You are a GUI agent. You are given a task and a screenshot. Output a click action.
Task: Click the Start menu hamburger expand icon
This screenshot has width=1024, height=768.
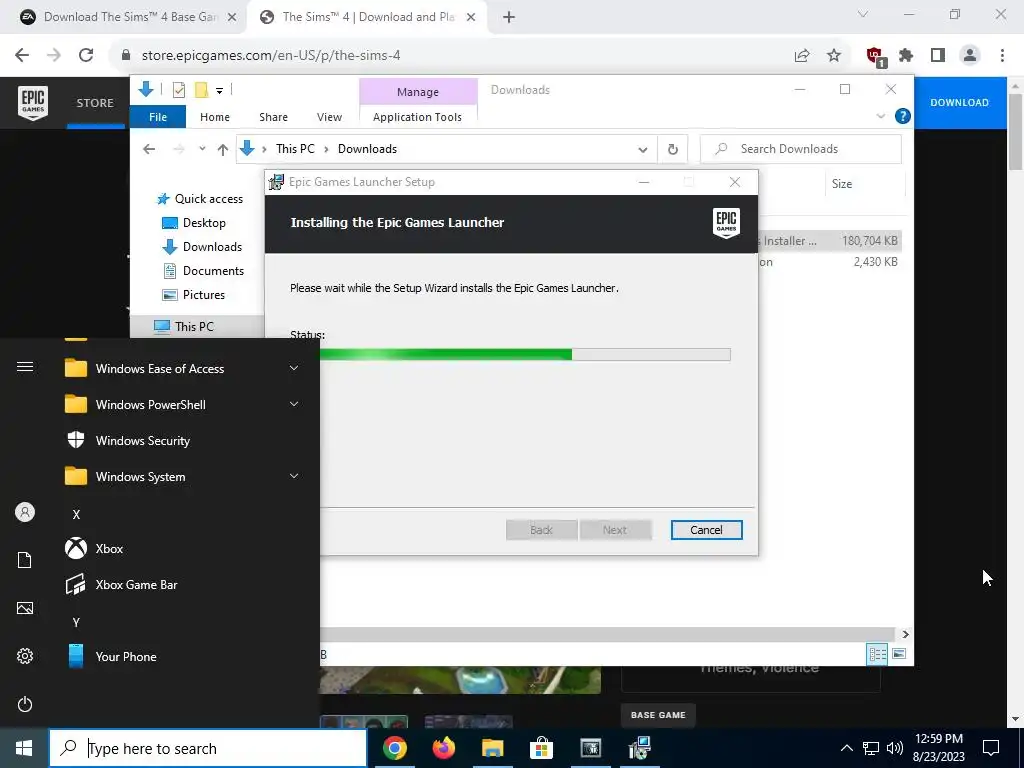coord(25,366)
